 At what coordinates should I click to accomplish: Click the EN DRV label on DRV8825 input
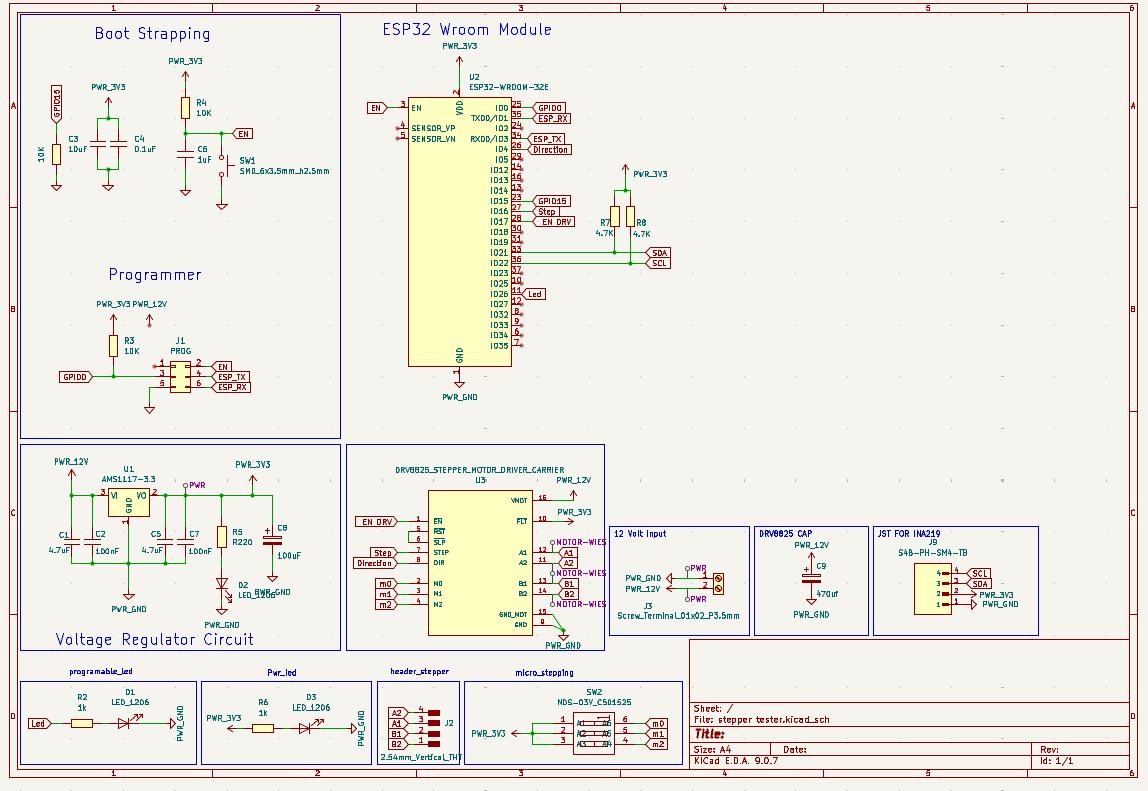coord(376,521)
